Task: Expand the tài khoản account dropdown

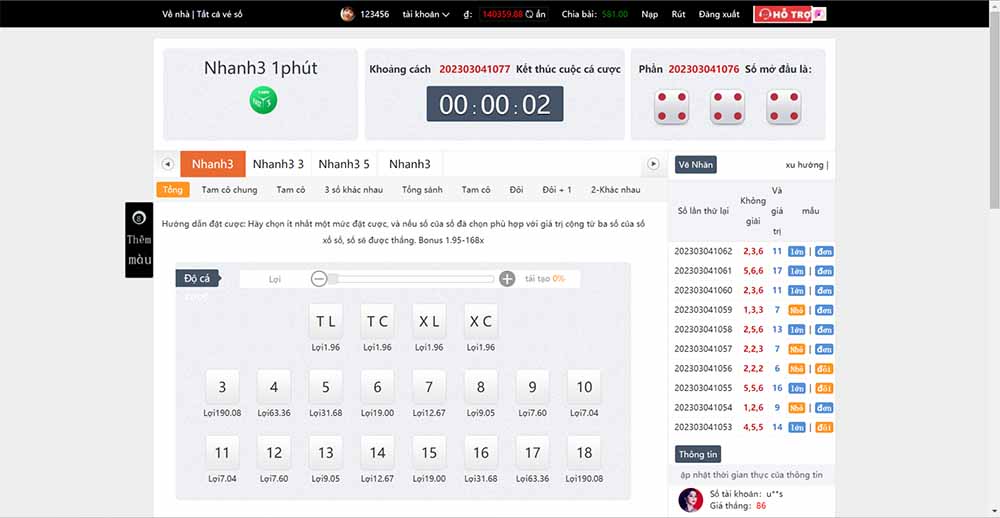Action: (426, 14)
